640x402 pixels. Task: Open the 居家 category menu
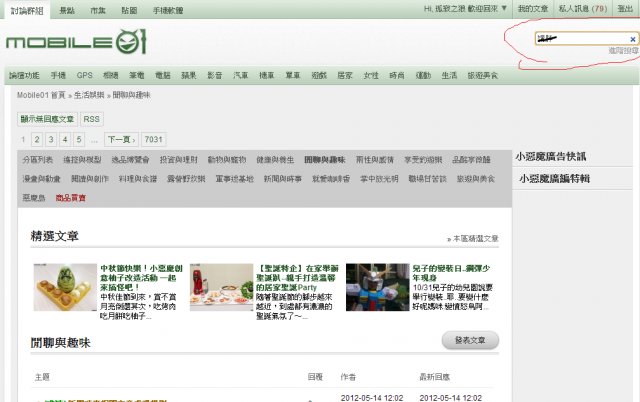point(345,76)
